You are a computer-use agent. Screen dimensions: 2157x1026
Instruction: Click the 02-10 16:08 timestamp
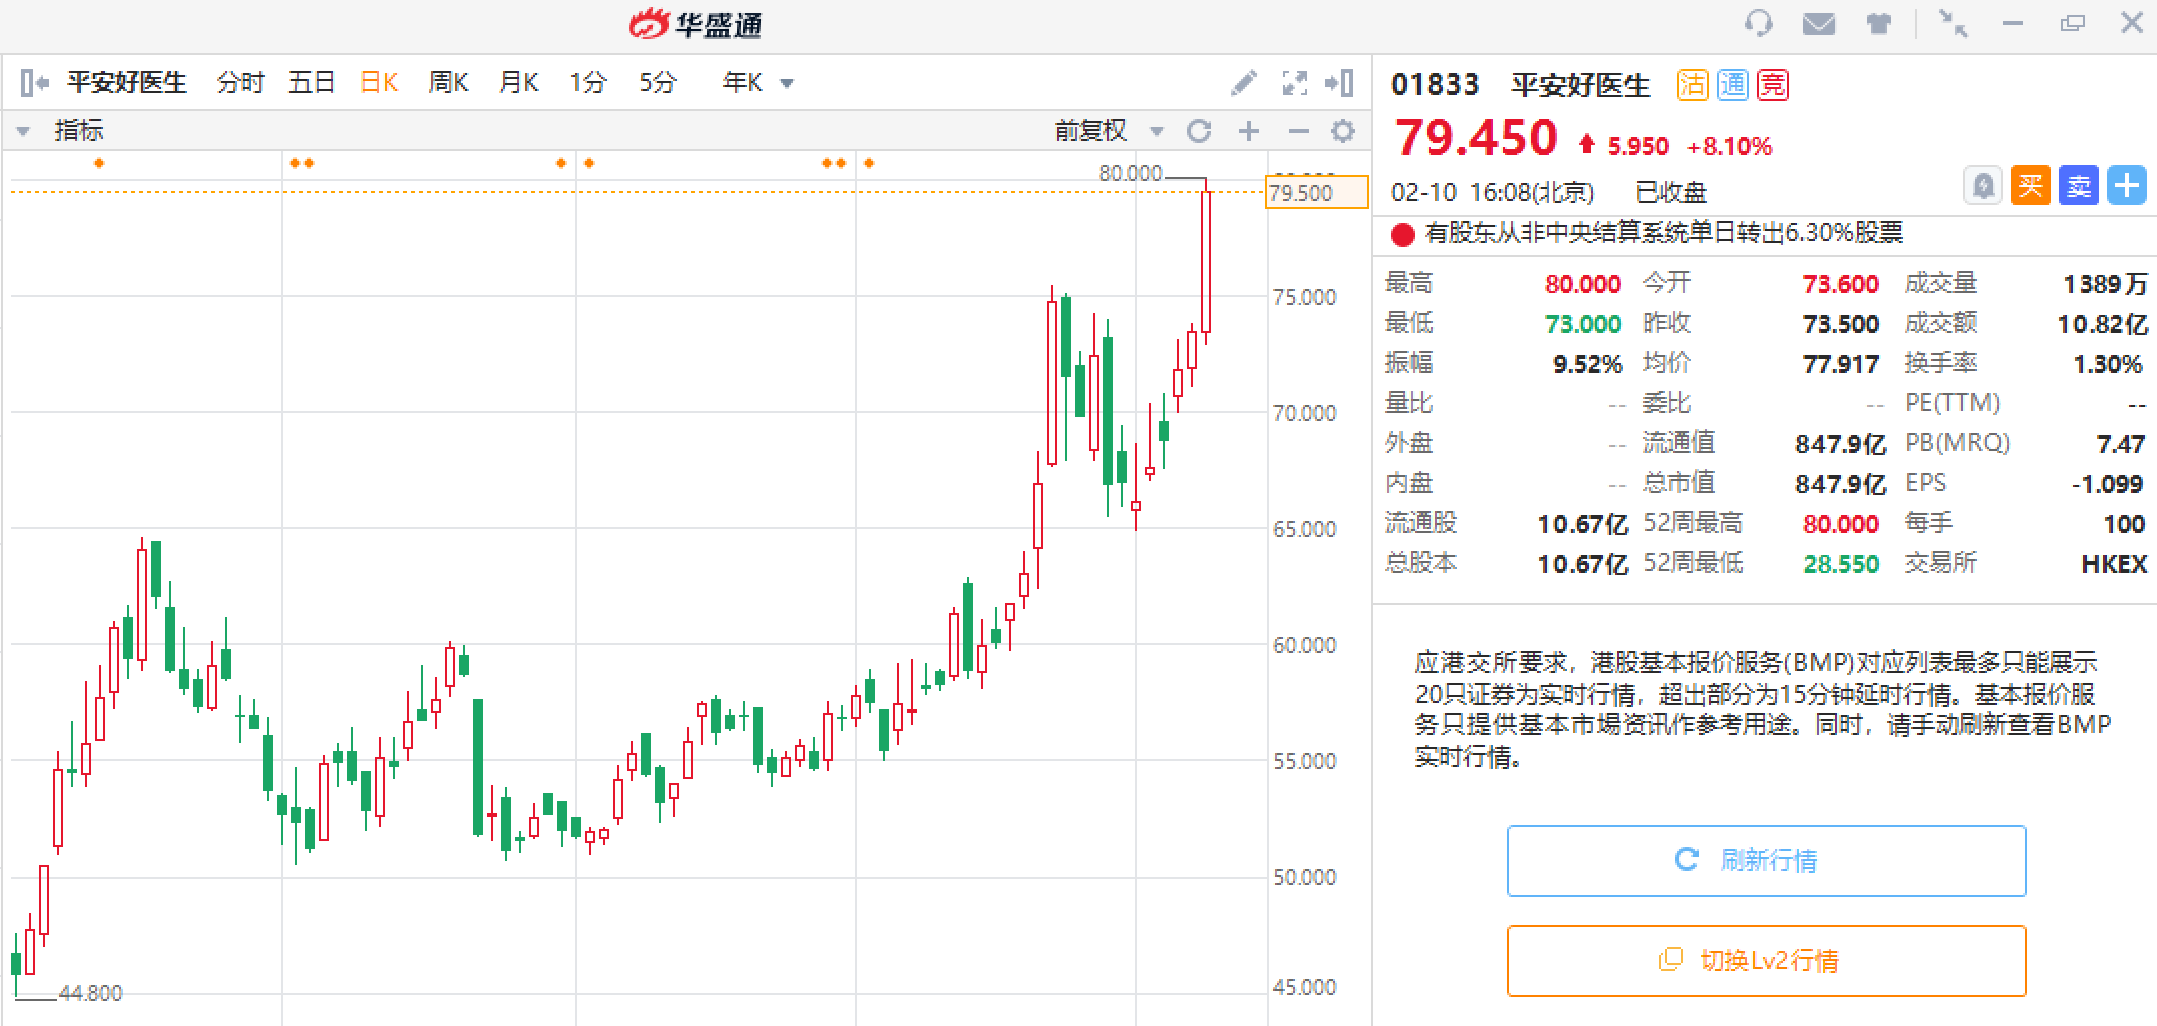[1492, 192]
